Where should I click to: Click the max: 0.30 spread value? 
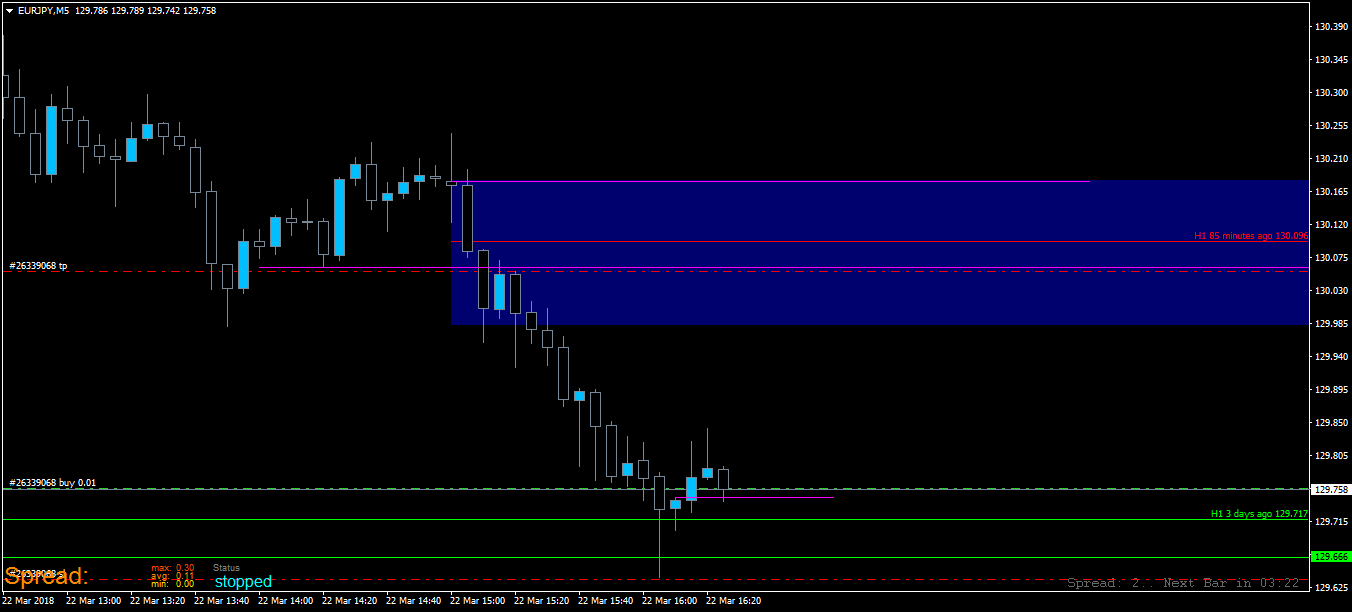point(173,567)
